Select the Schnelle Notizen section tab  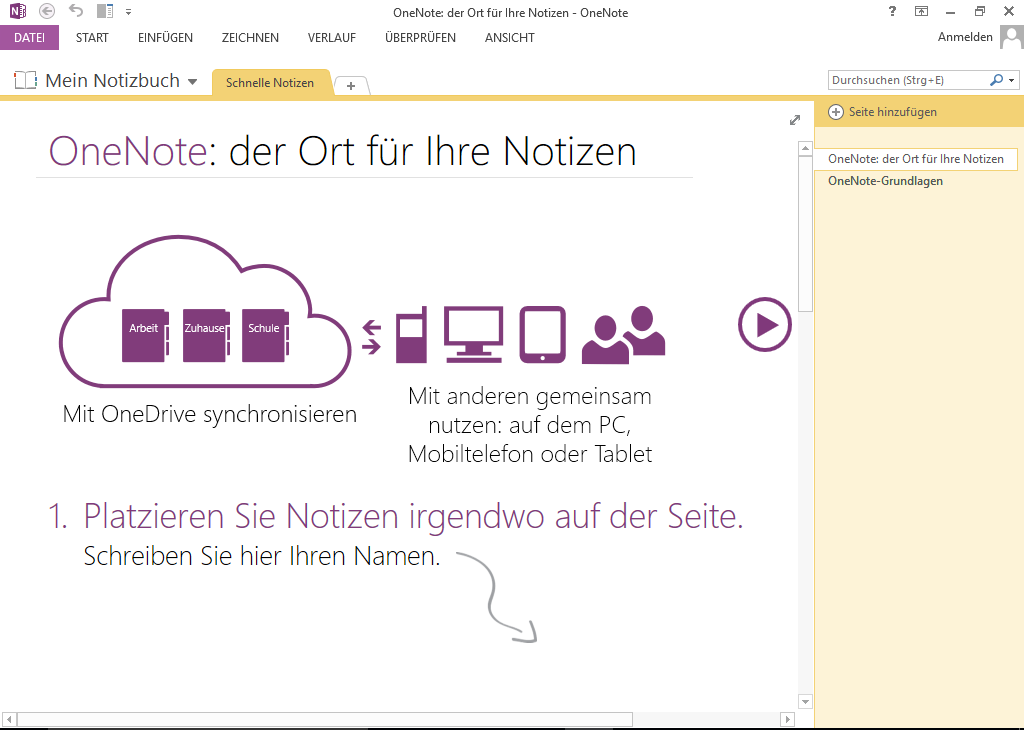(271, 84)
